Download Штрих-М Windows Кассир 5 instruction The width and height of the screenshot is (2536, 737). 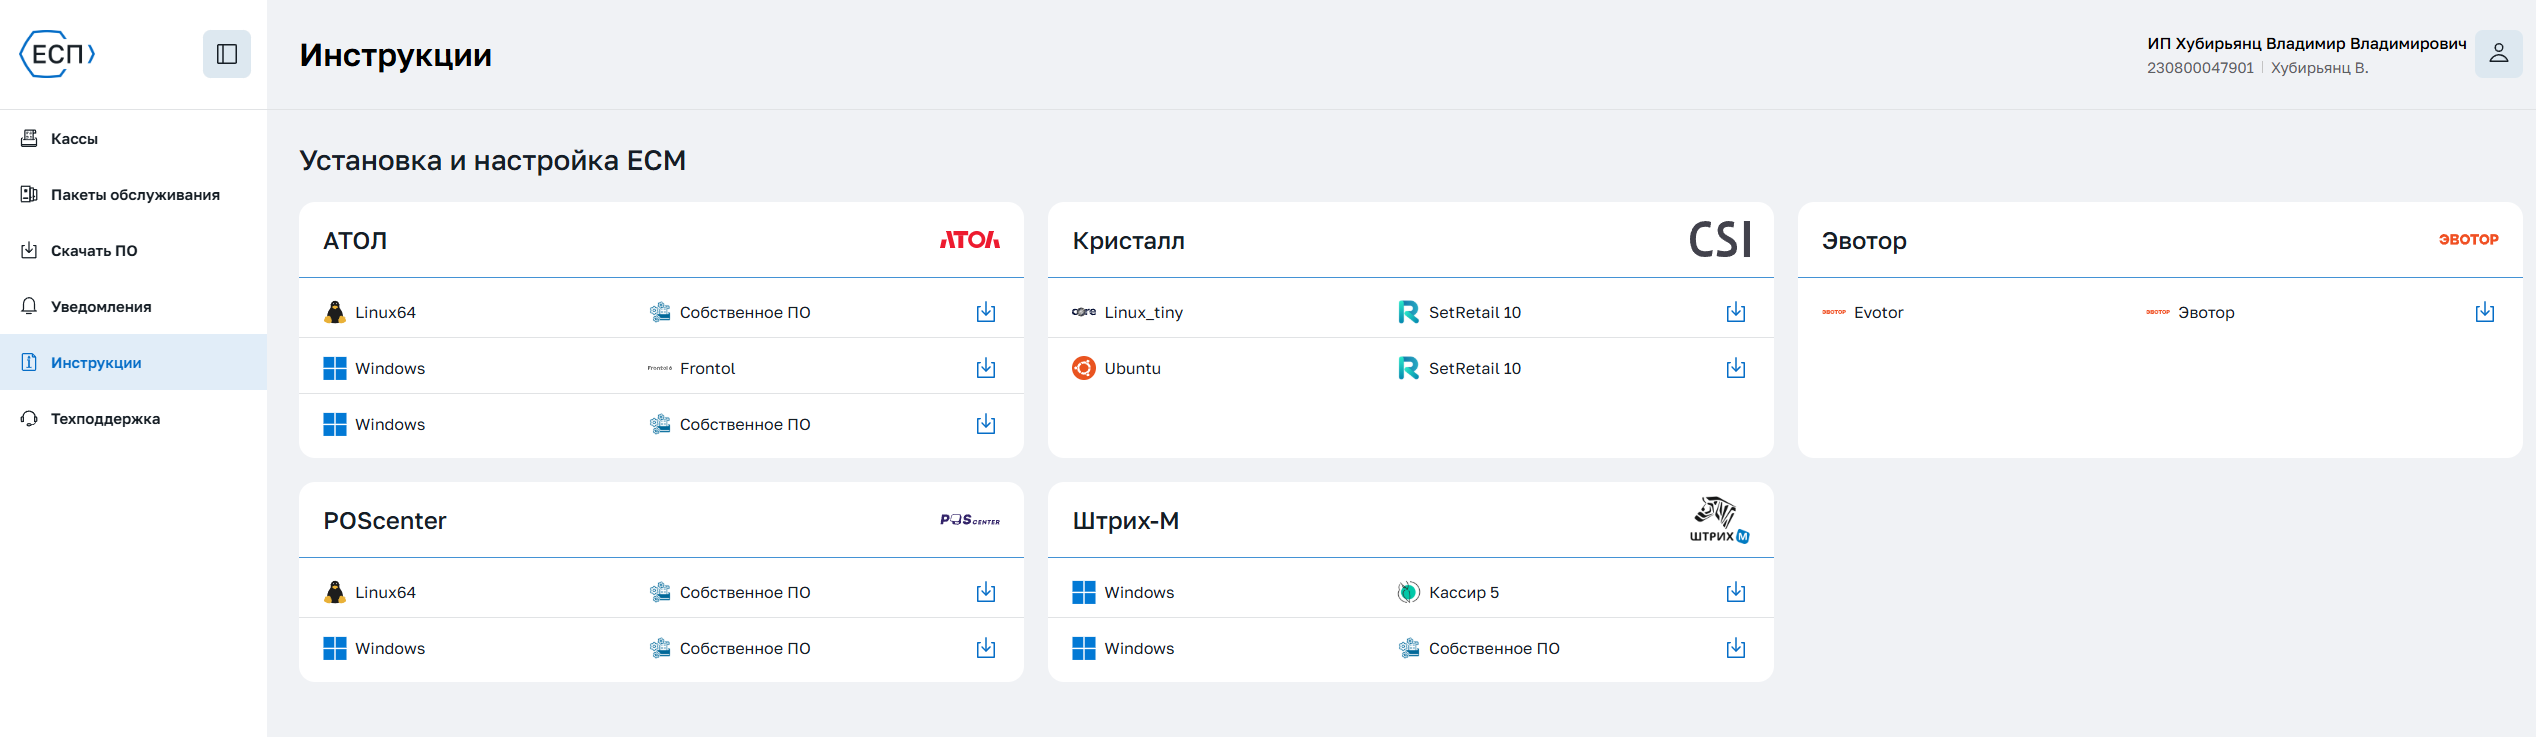coord(1735,593)
